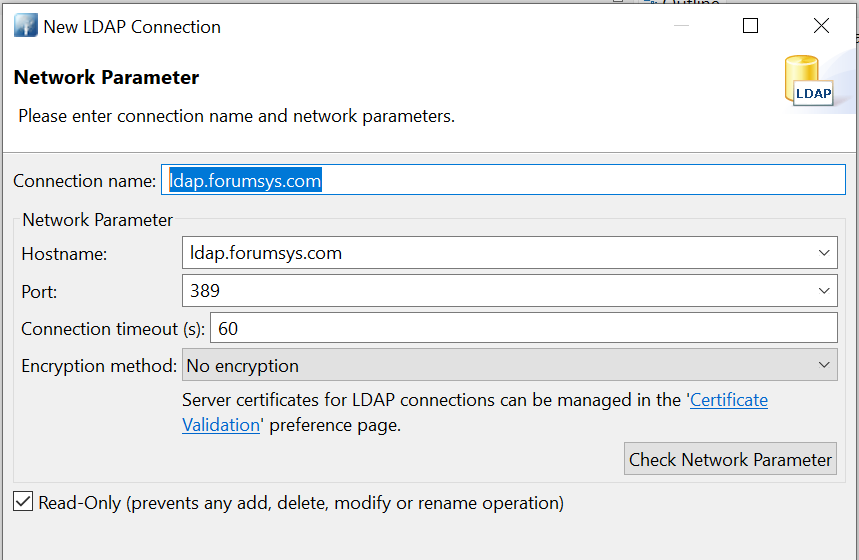Image resolution: width=859 pixels, height=560 pixels.
Task: Click the "Encryption method:" label
Action: (99, 366)
